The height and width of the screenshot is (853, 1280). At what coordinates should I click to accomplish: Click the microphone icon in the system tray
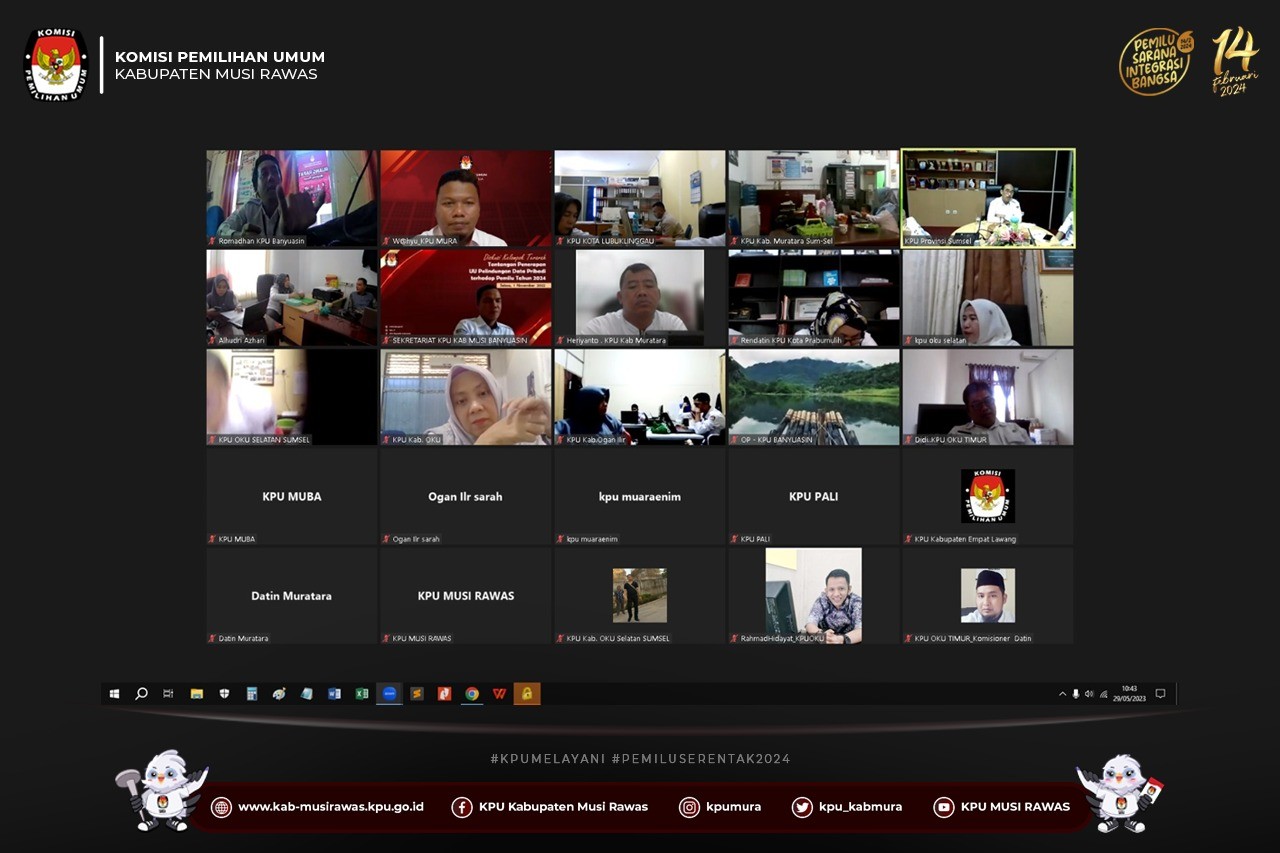1076,694
